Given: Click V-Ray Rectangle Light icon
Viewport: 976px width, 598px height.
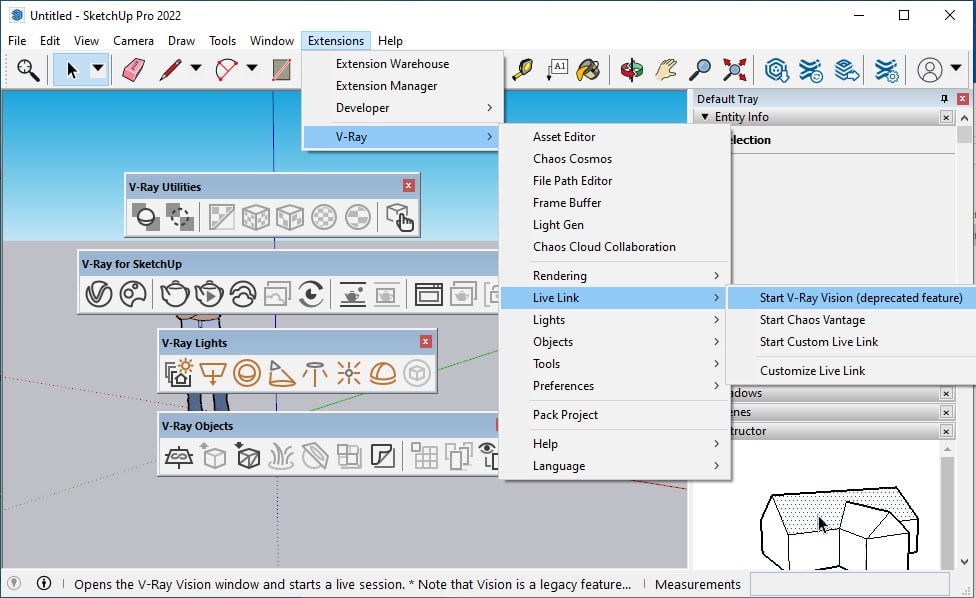Looking at the screenshot, I should tap(213, 374).
